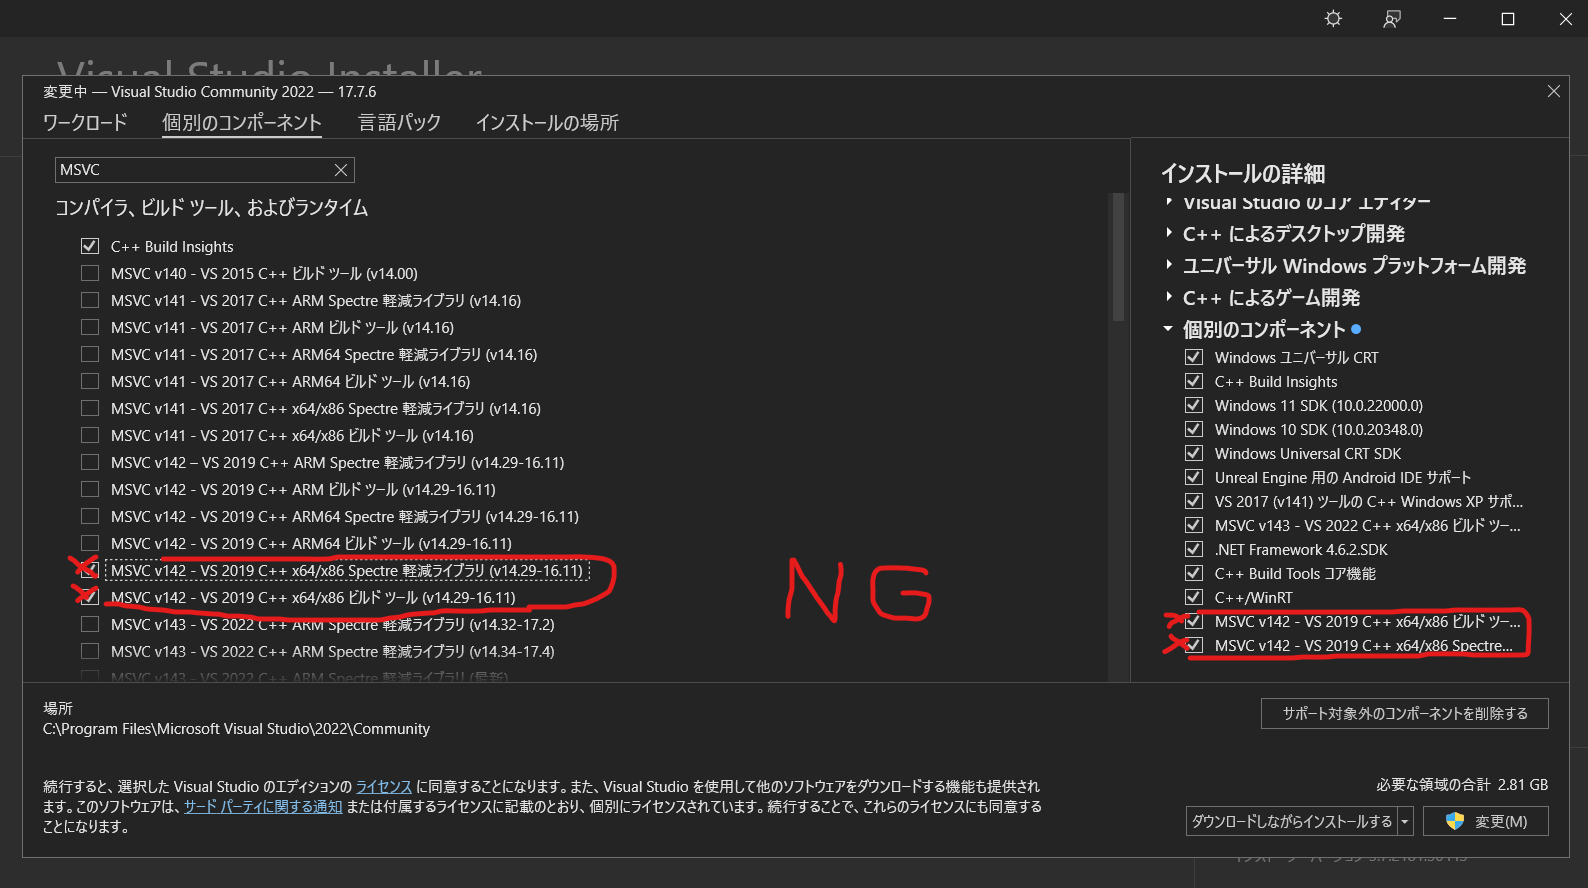The image size is (1588, 888).
Task: Close the modify dialog with X
Action: point(1553,91)
